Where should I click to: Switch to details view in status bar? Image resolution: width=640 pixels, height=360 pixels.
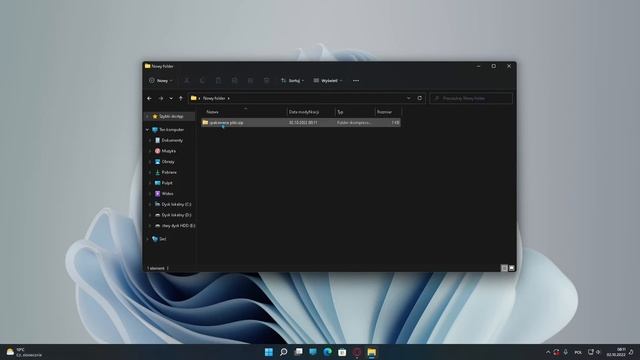pyautogui.click(x=504, y=268)
